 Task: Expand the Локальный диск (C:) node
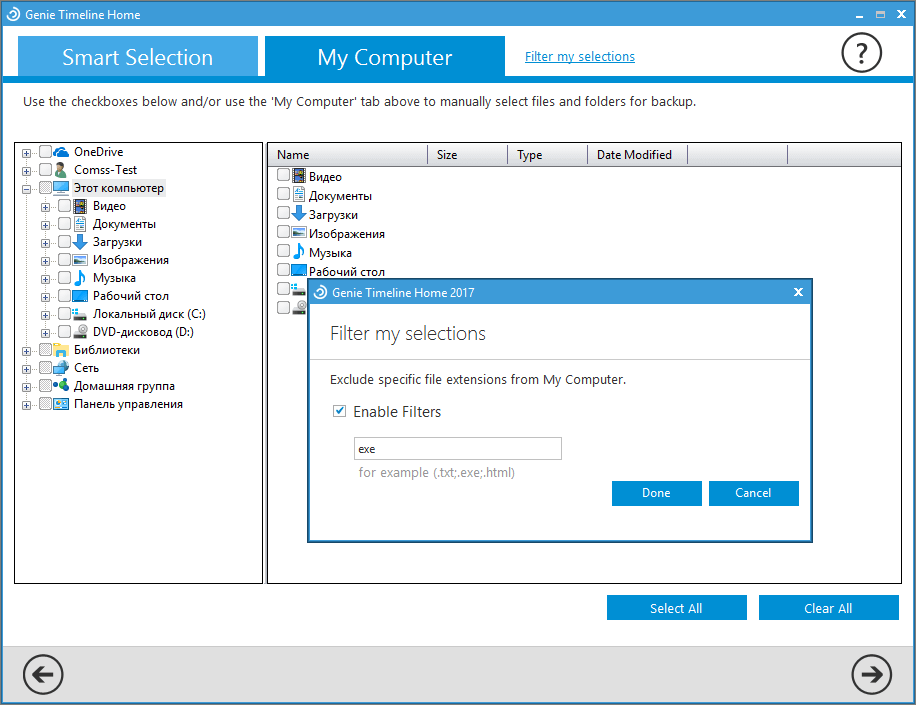pyautogui.click(x=45, y=315)
